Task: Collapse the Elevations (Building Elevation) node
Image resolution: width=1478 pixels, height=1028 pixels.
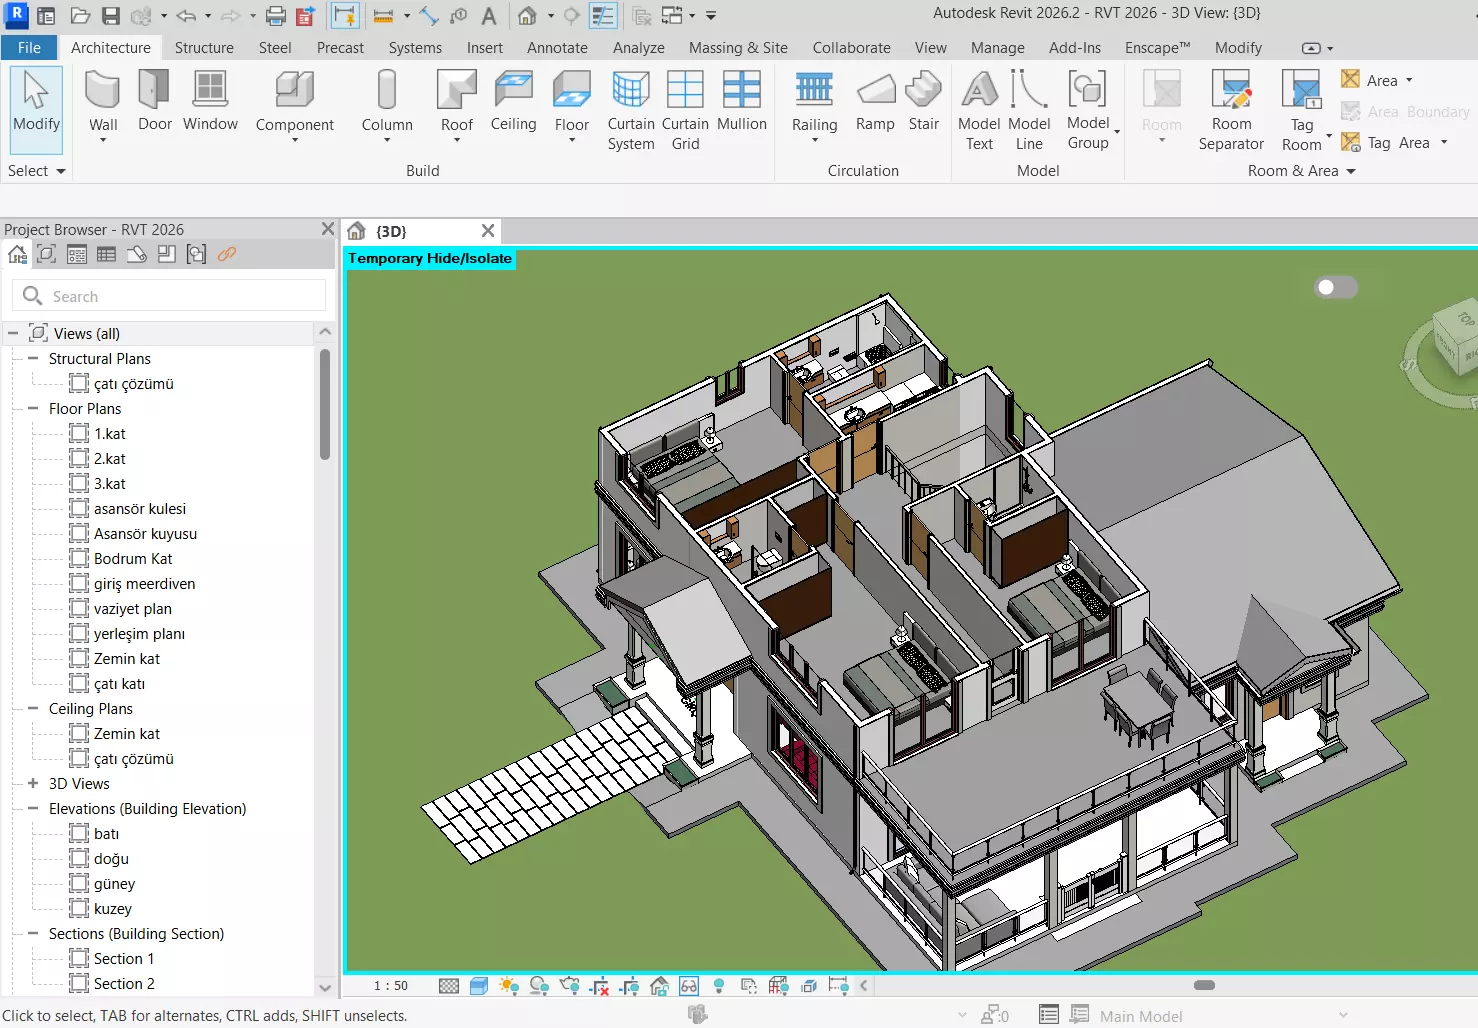Action: (33, 808)
